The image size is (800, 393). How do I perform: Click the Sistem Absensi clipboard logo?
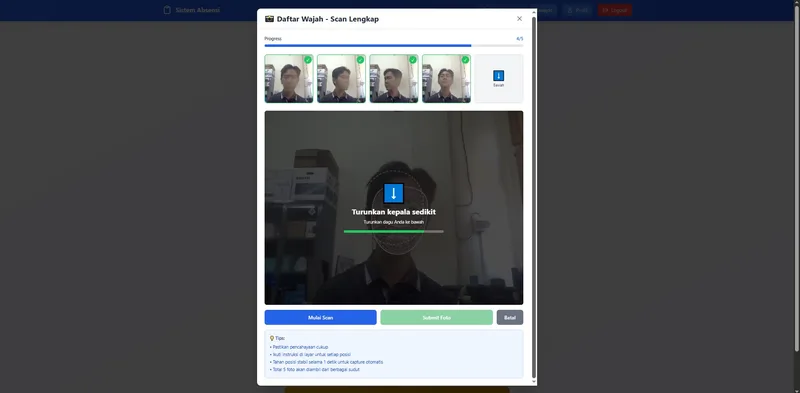pyautogui.click(x=167, y=10)
